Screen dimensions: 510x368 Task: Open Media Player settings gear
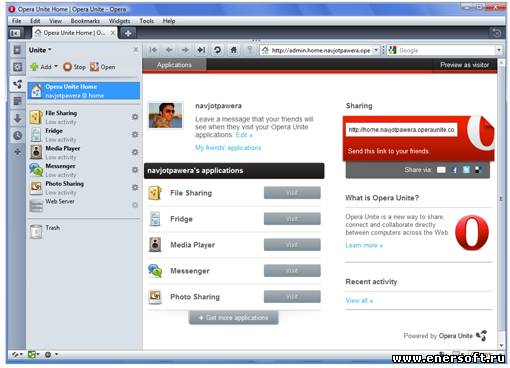pos(135,152)
